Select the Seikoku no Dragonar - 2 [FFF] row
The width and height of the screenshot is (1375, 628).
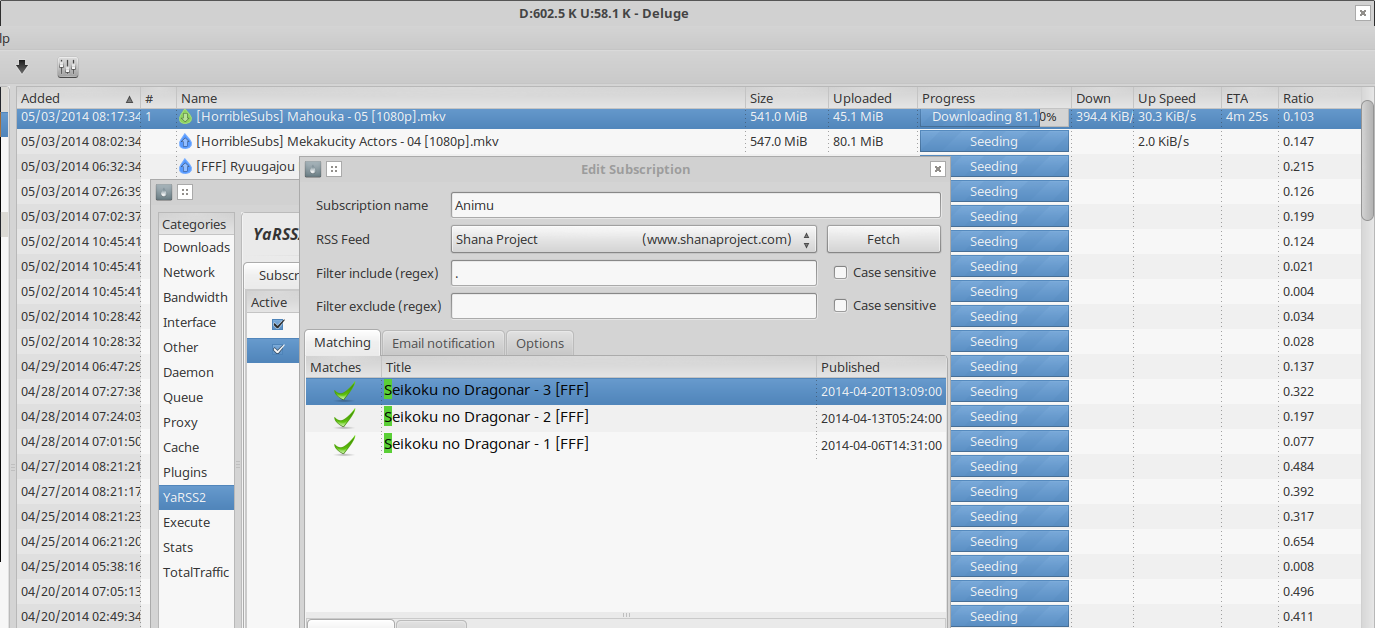[626, 417]
